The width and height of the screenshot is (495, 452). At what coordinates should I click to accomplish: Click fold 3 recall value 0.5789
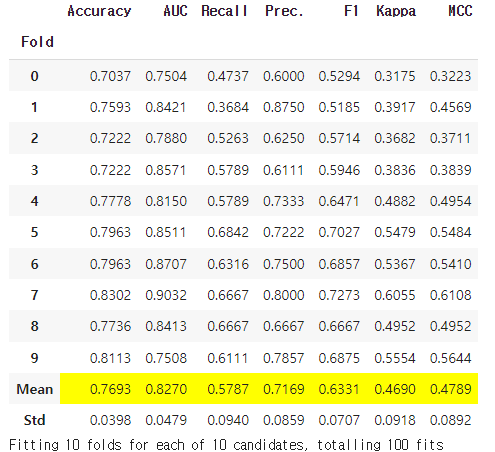(x=228, y=170)
